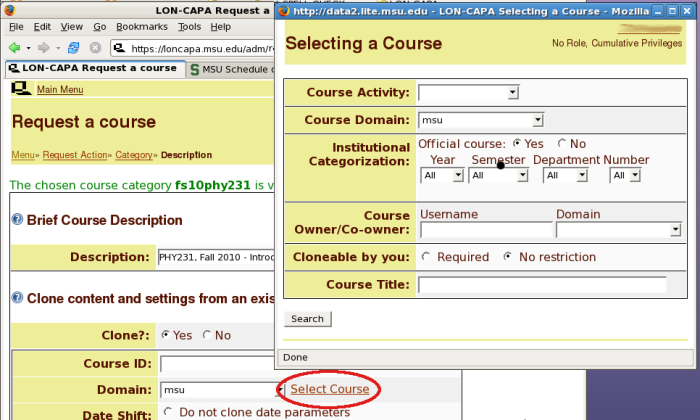Open the Go menu
Image resolution: width=700 pixels, height=420 pixels.
pos(100,27)
